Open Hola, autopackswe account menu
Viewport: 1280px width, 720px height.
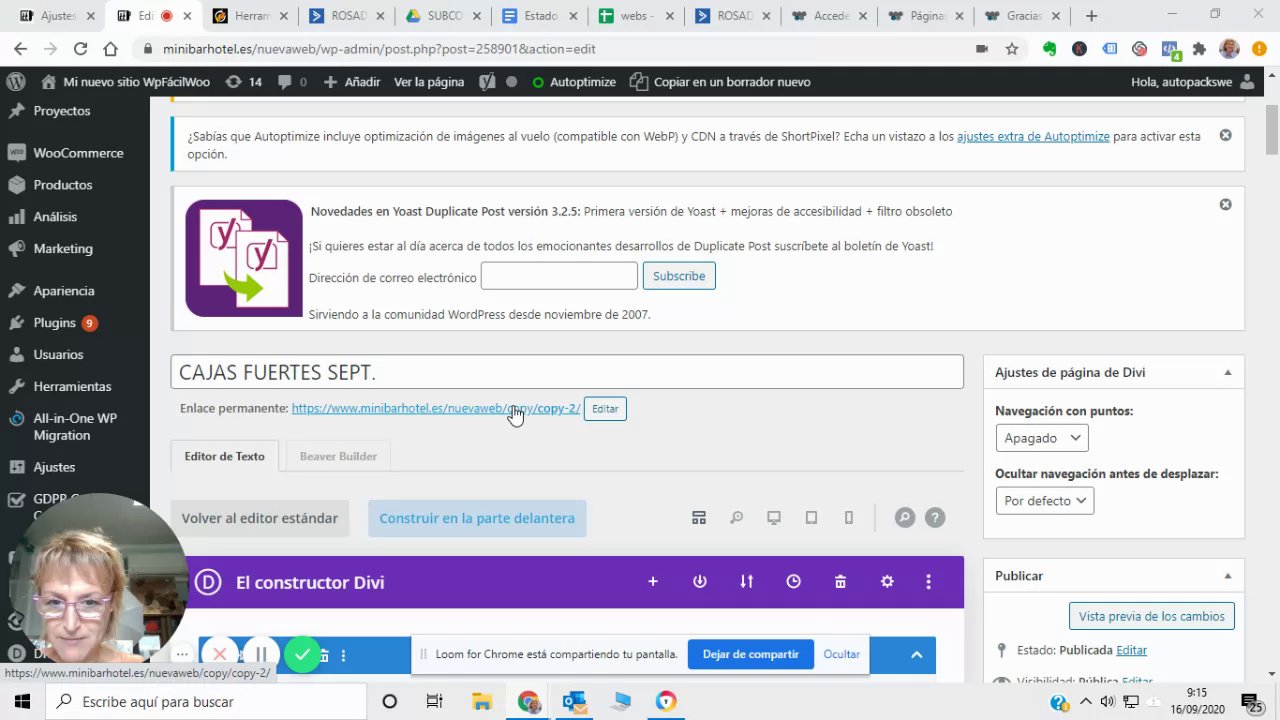(x=1192, y=82)
